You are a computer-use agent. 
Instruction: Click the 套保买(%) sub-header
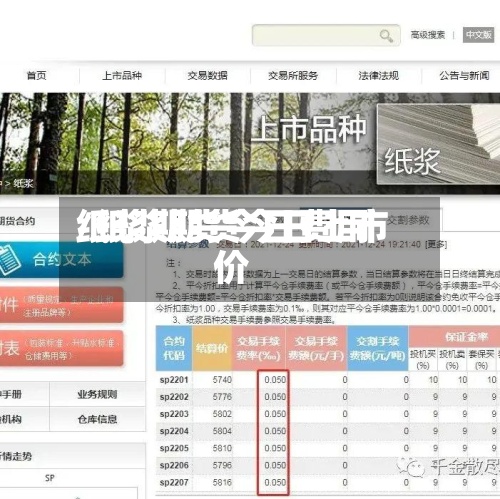(x=481, y=359)
